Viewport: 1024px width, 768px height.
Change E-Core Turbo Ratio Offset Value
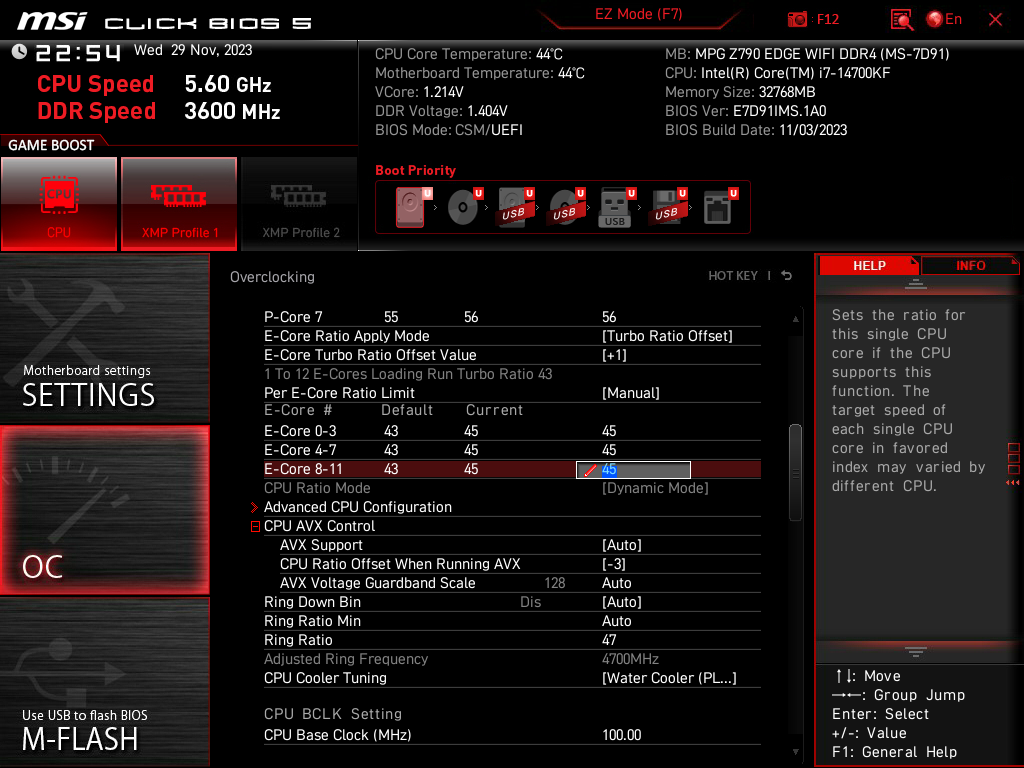[x=614, y=355]
